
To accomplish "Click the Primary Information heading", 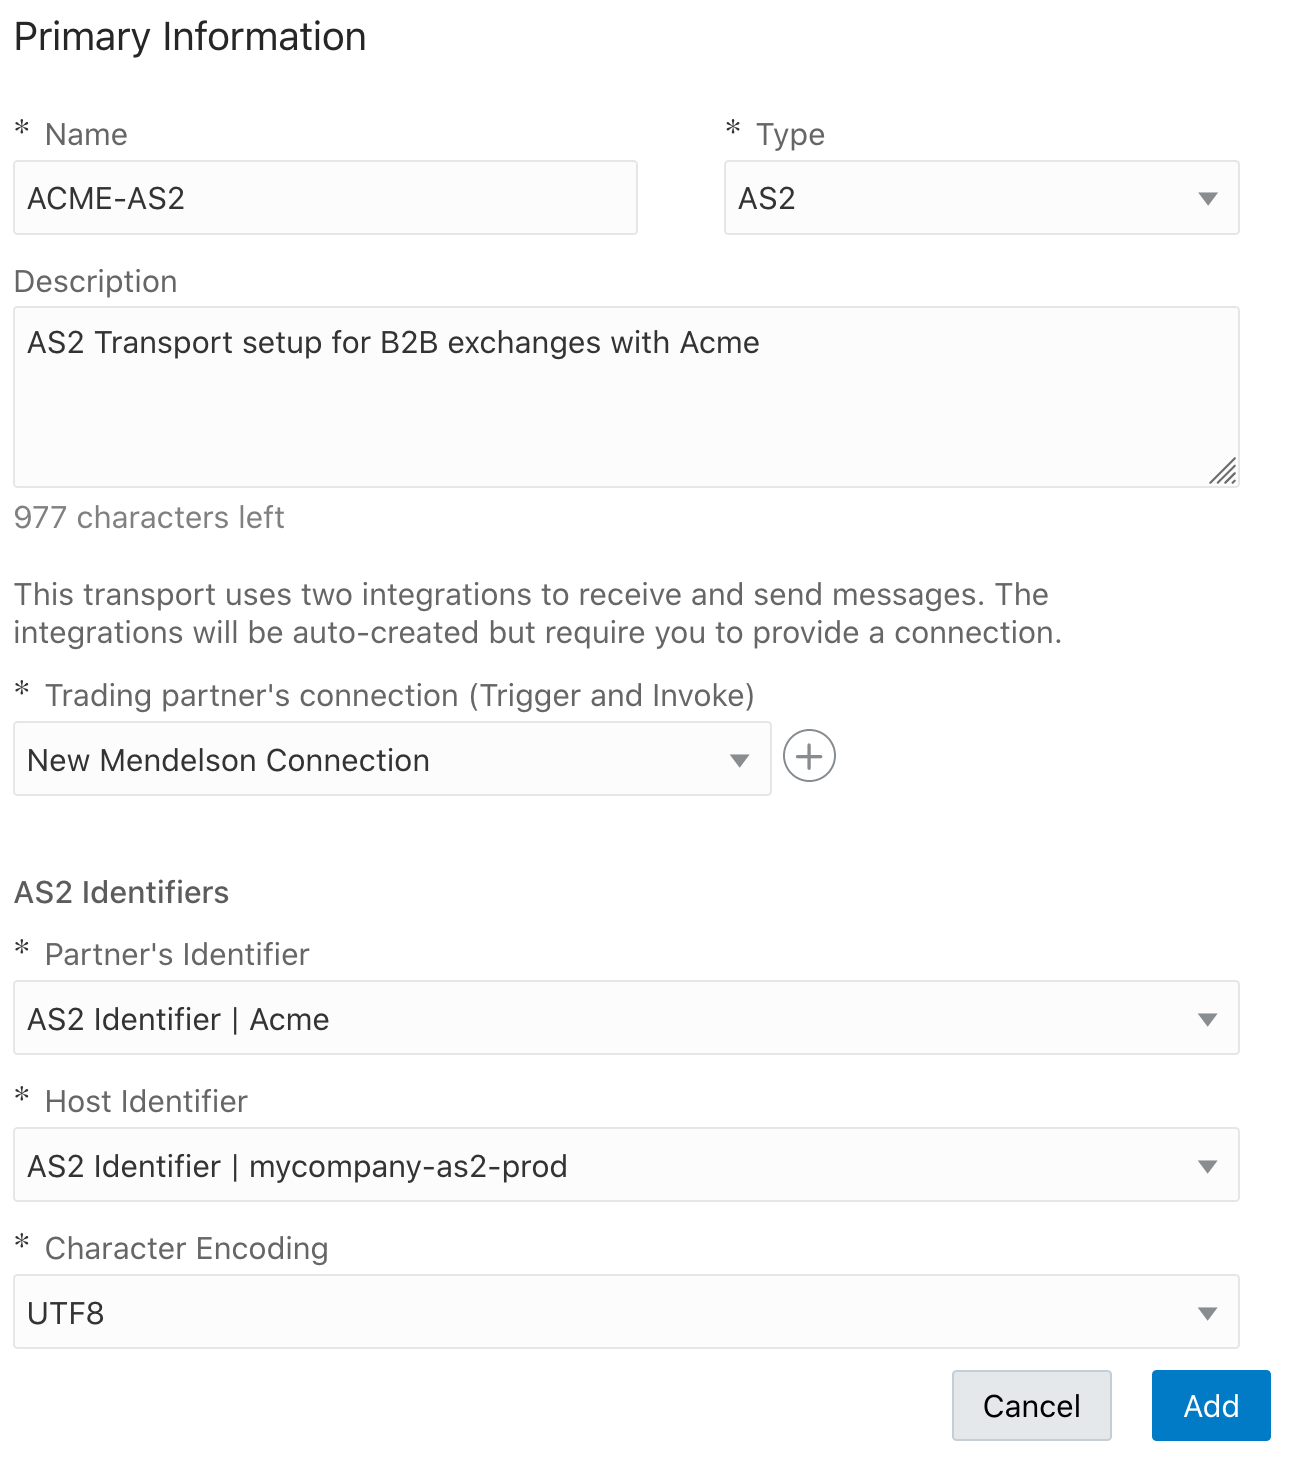I will 190,37.
